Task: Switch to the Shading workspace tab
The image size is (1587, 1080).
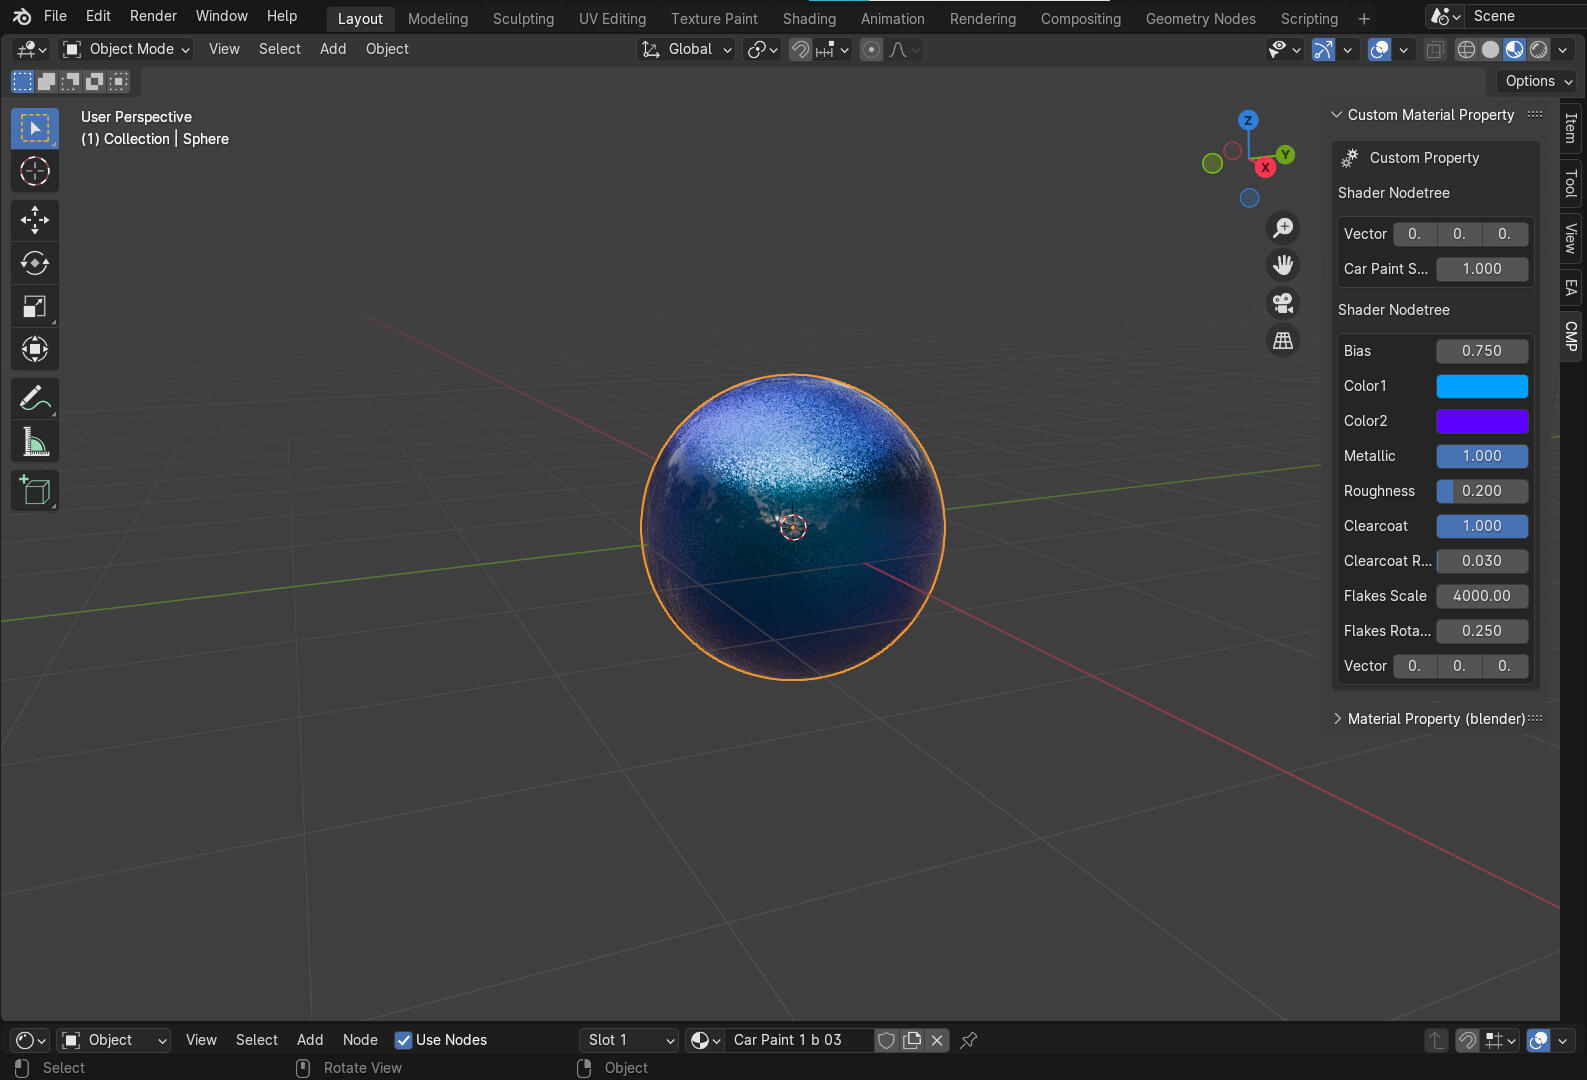Action: pos(809,18)
